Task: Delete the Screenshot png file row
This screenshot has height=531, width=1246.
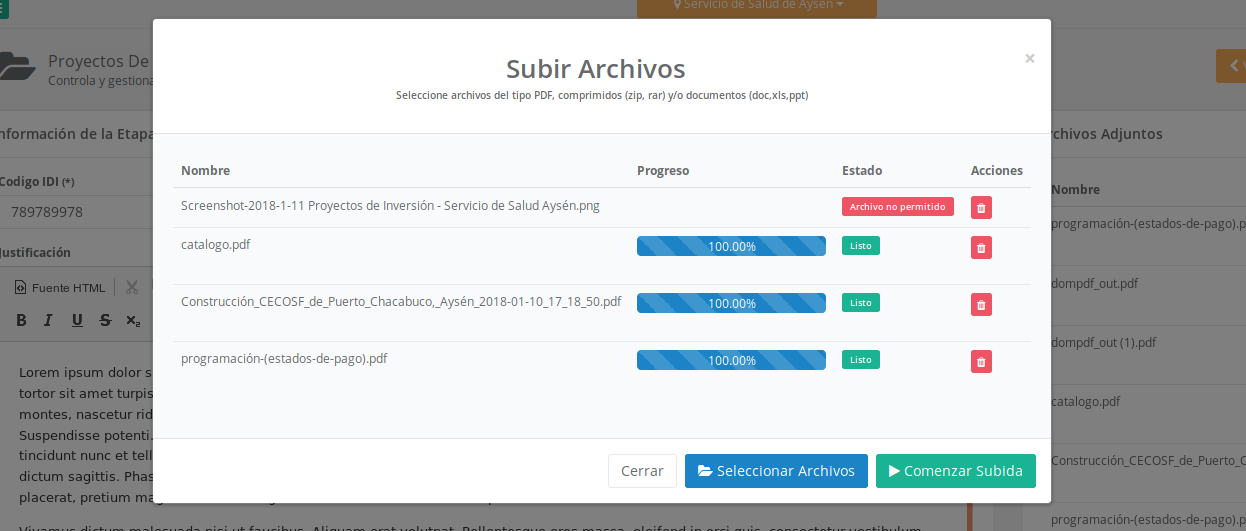Action: tap(981, 208)
